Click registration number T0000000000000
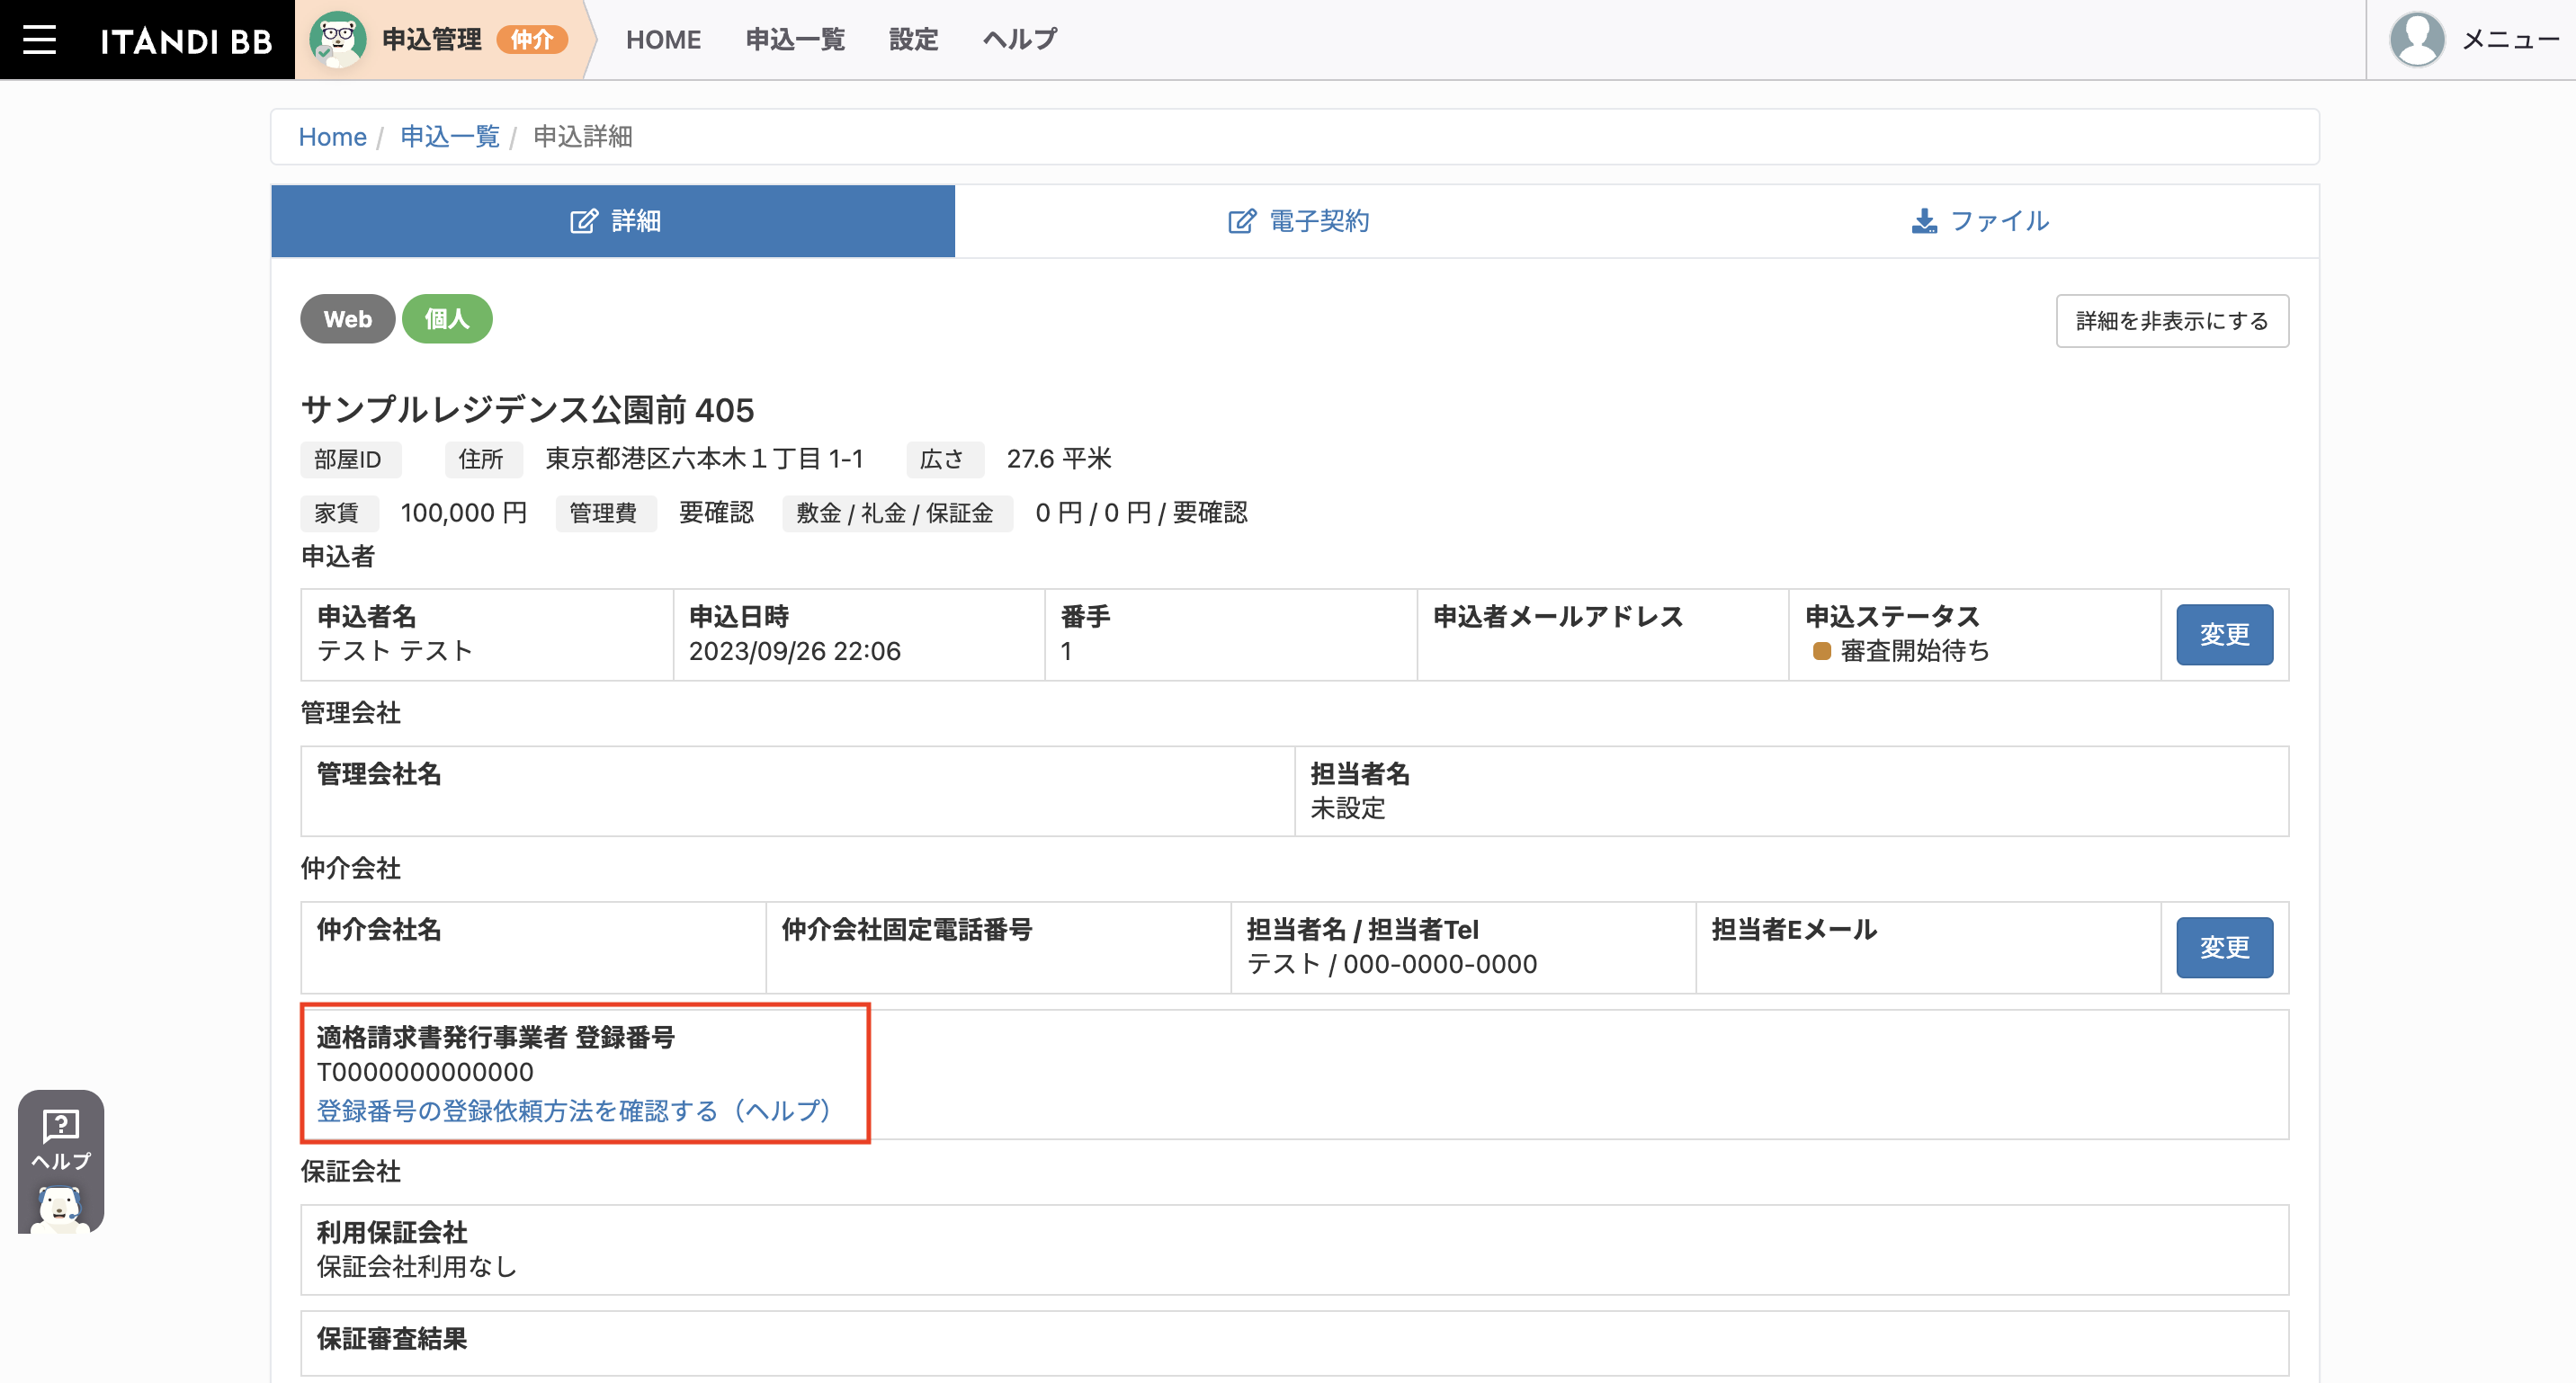2576x1383 pixels. (425, 1072)
